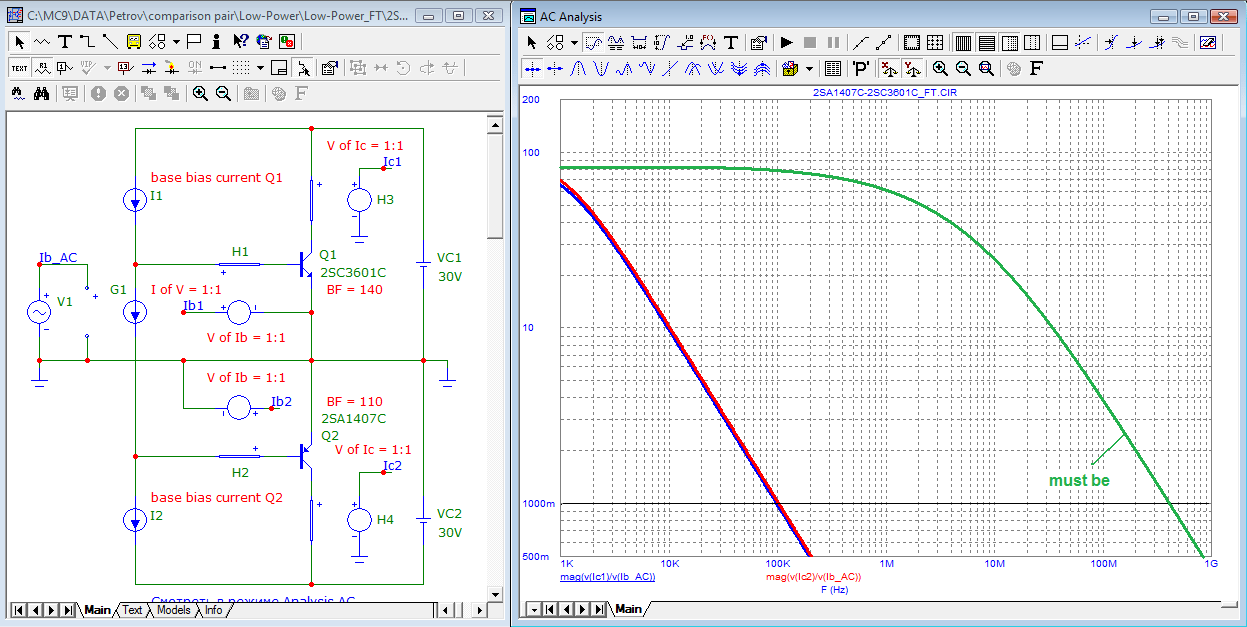Toggle the cross-hair cursor button
The height and width of the screenshot is (627, 1247).
[x=302, y=68]
